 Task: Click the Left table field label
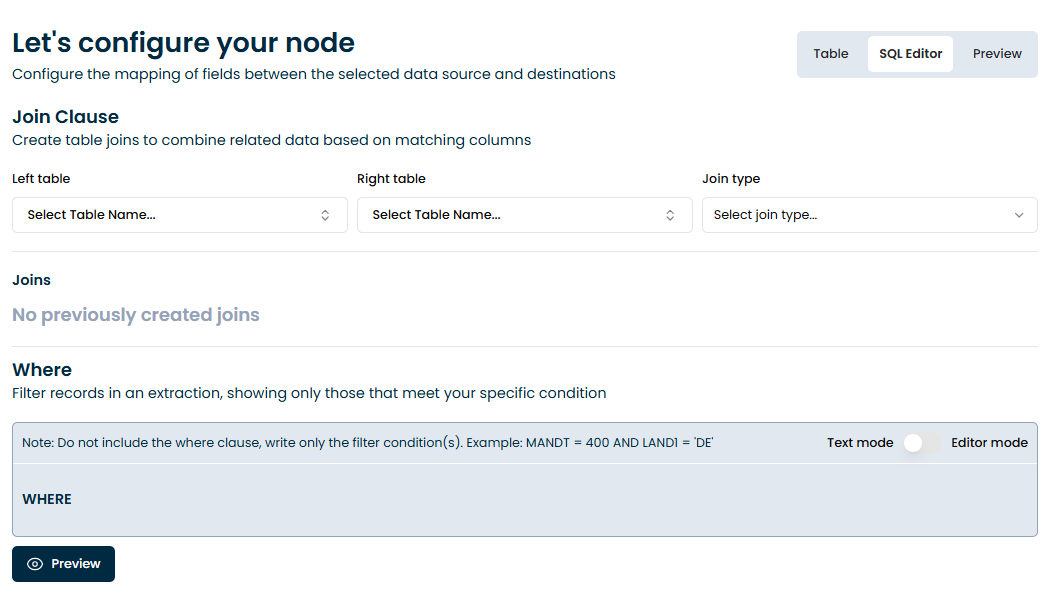click(41, 179)
